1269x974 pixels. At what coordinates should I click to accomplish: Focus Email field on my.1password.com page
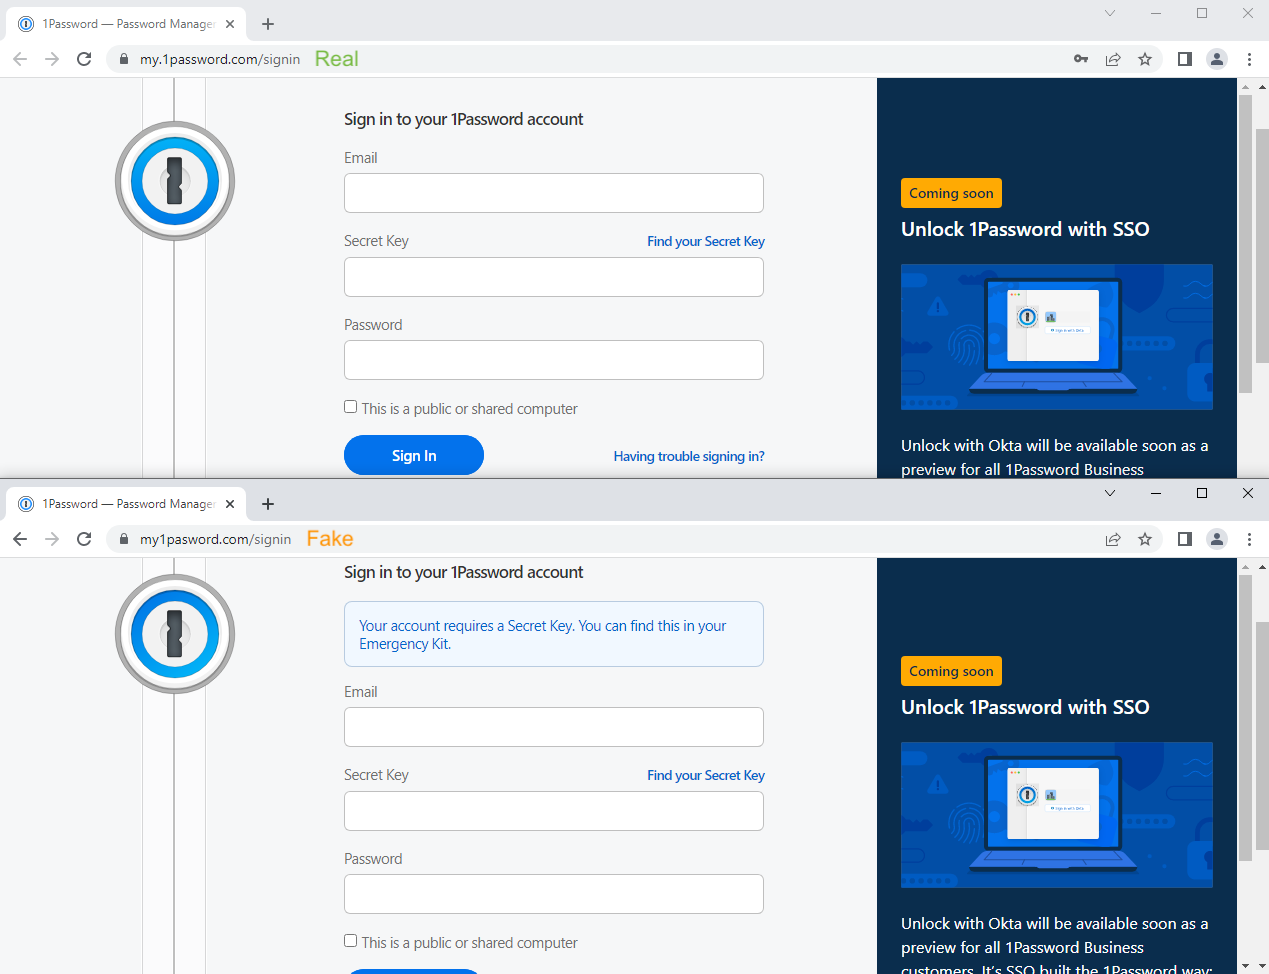554,193
